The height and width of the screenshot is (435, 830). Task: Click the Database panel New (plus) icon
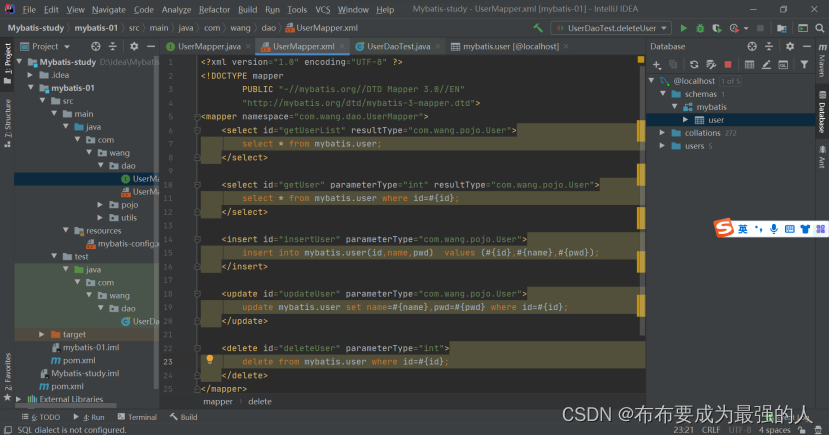[657, 65]
